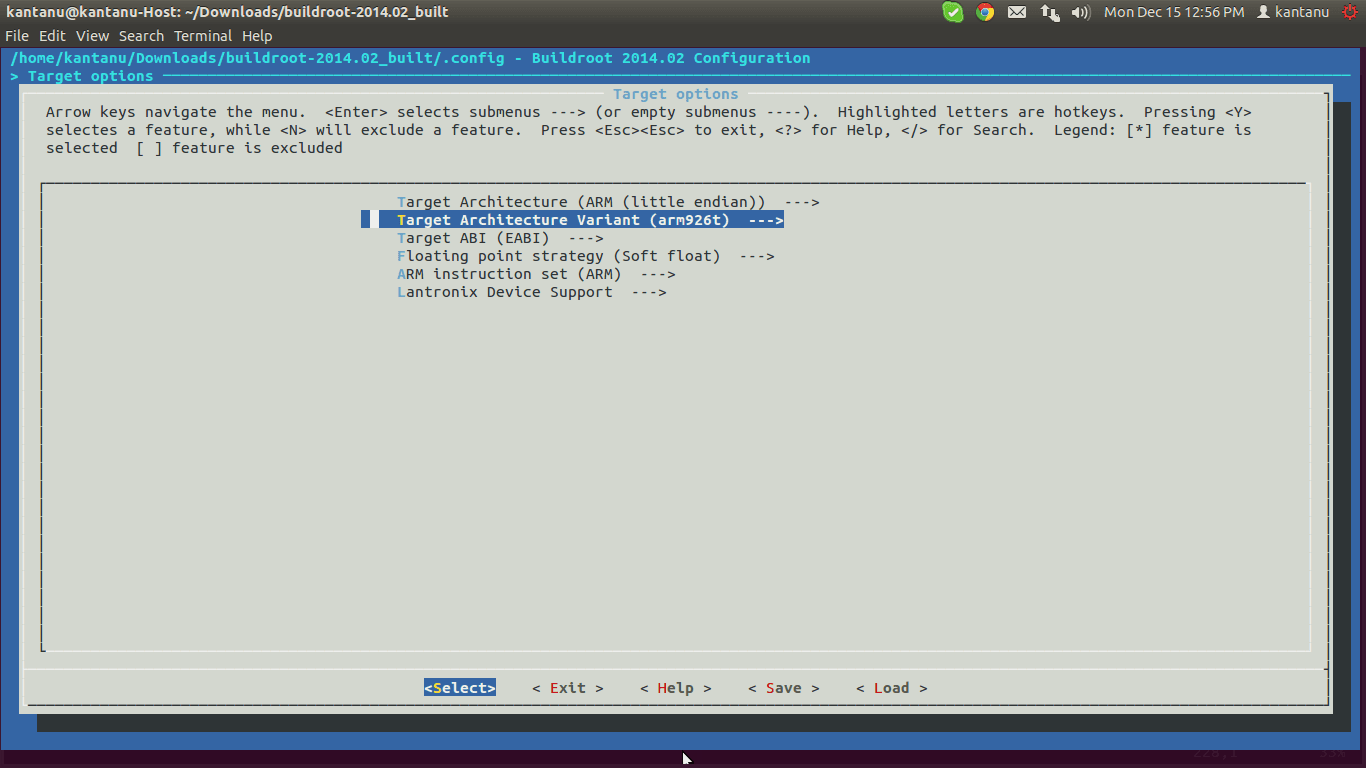Open the File menu
Image resolution: width=1366 pixels, height=768 pixels.
[x=17, y=36]
